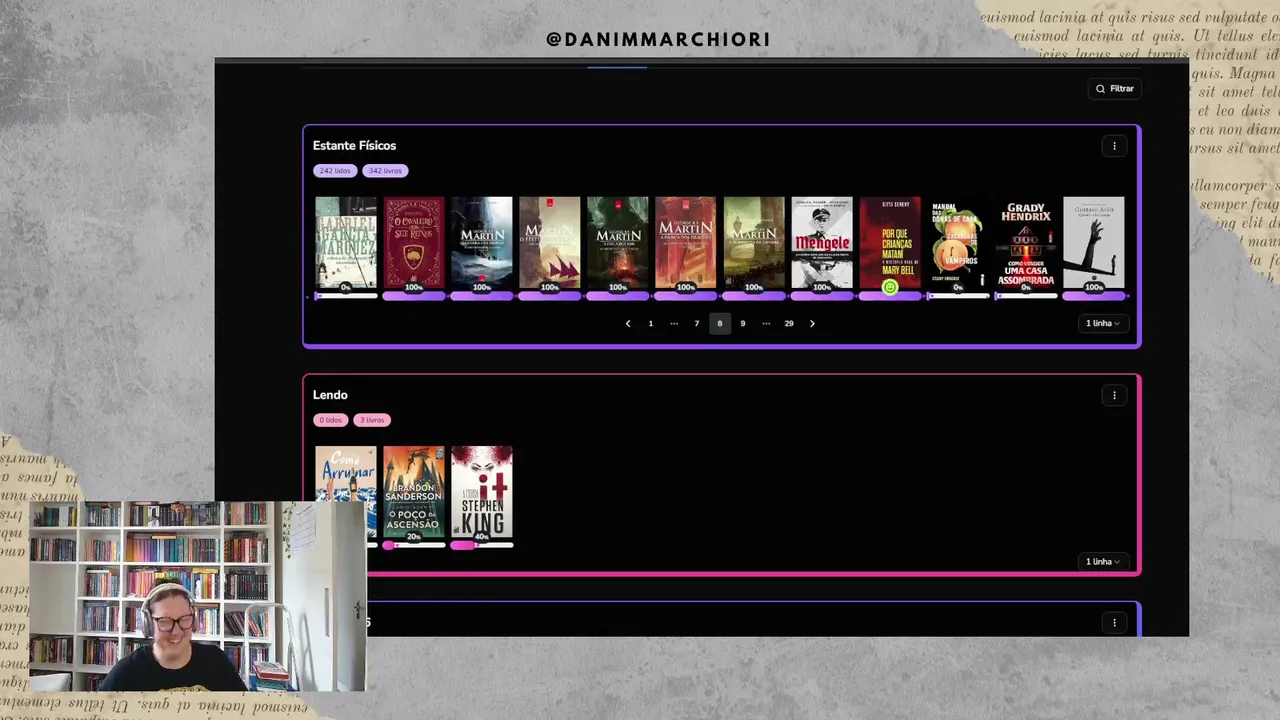
Task: Open Gabriel García Márquez book cover
Action: click(346, 243)
